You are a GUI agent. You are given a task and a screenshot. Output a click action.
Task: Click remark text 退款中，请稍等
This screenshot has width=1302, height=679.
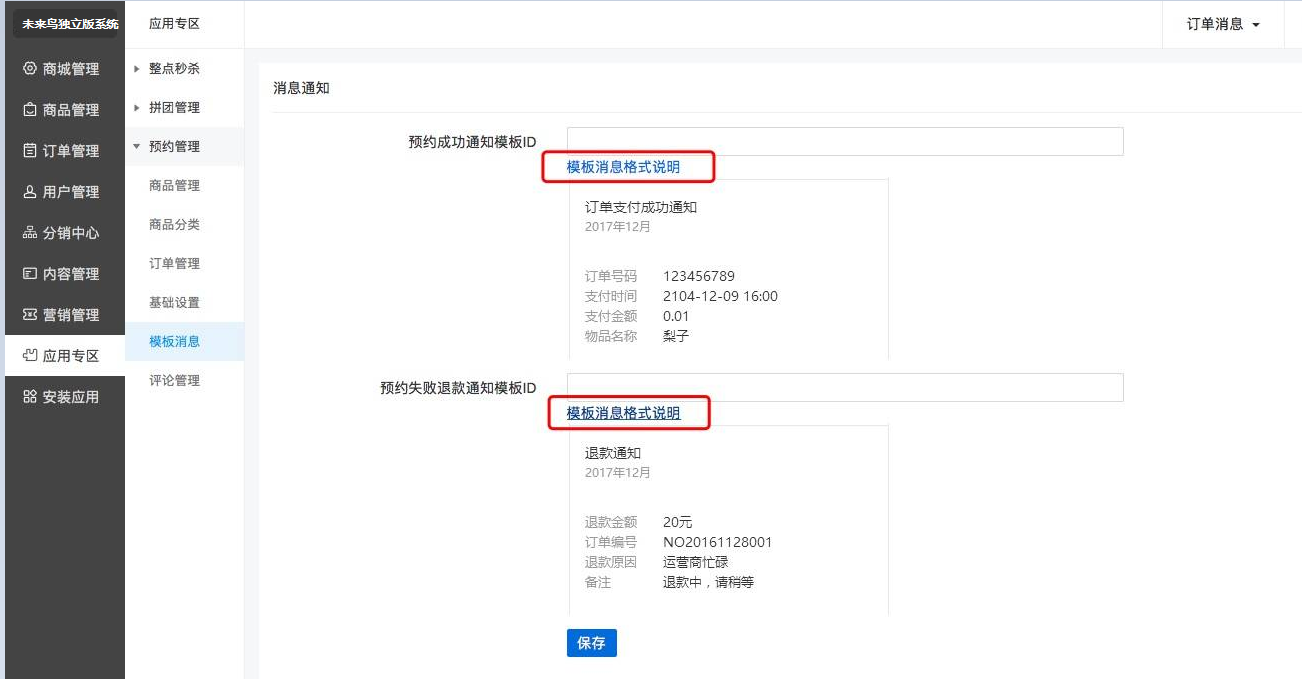pyautogui.click(x=708, y=582)
